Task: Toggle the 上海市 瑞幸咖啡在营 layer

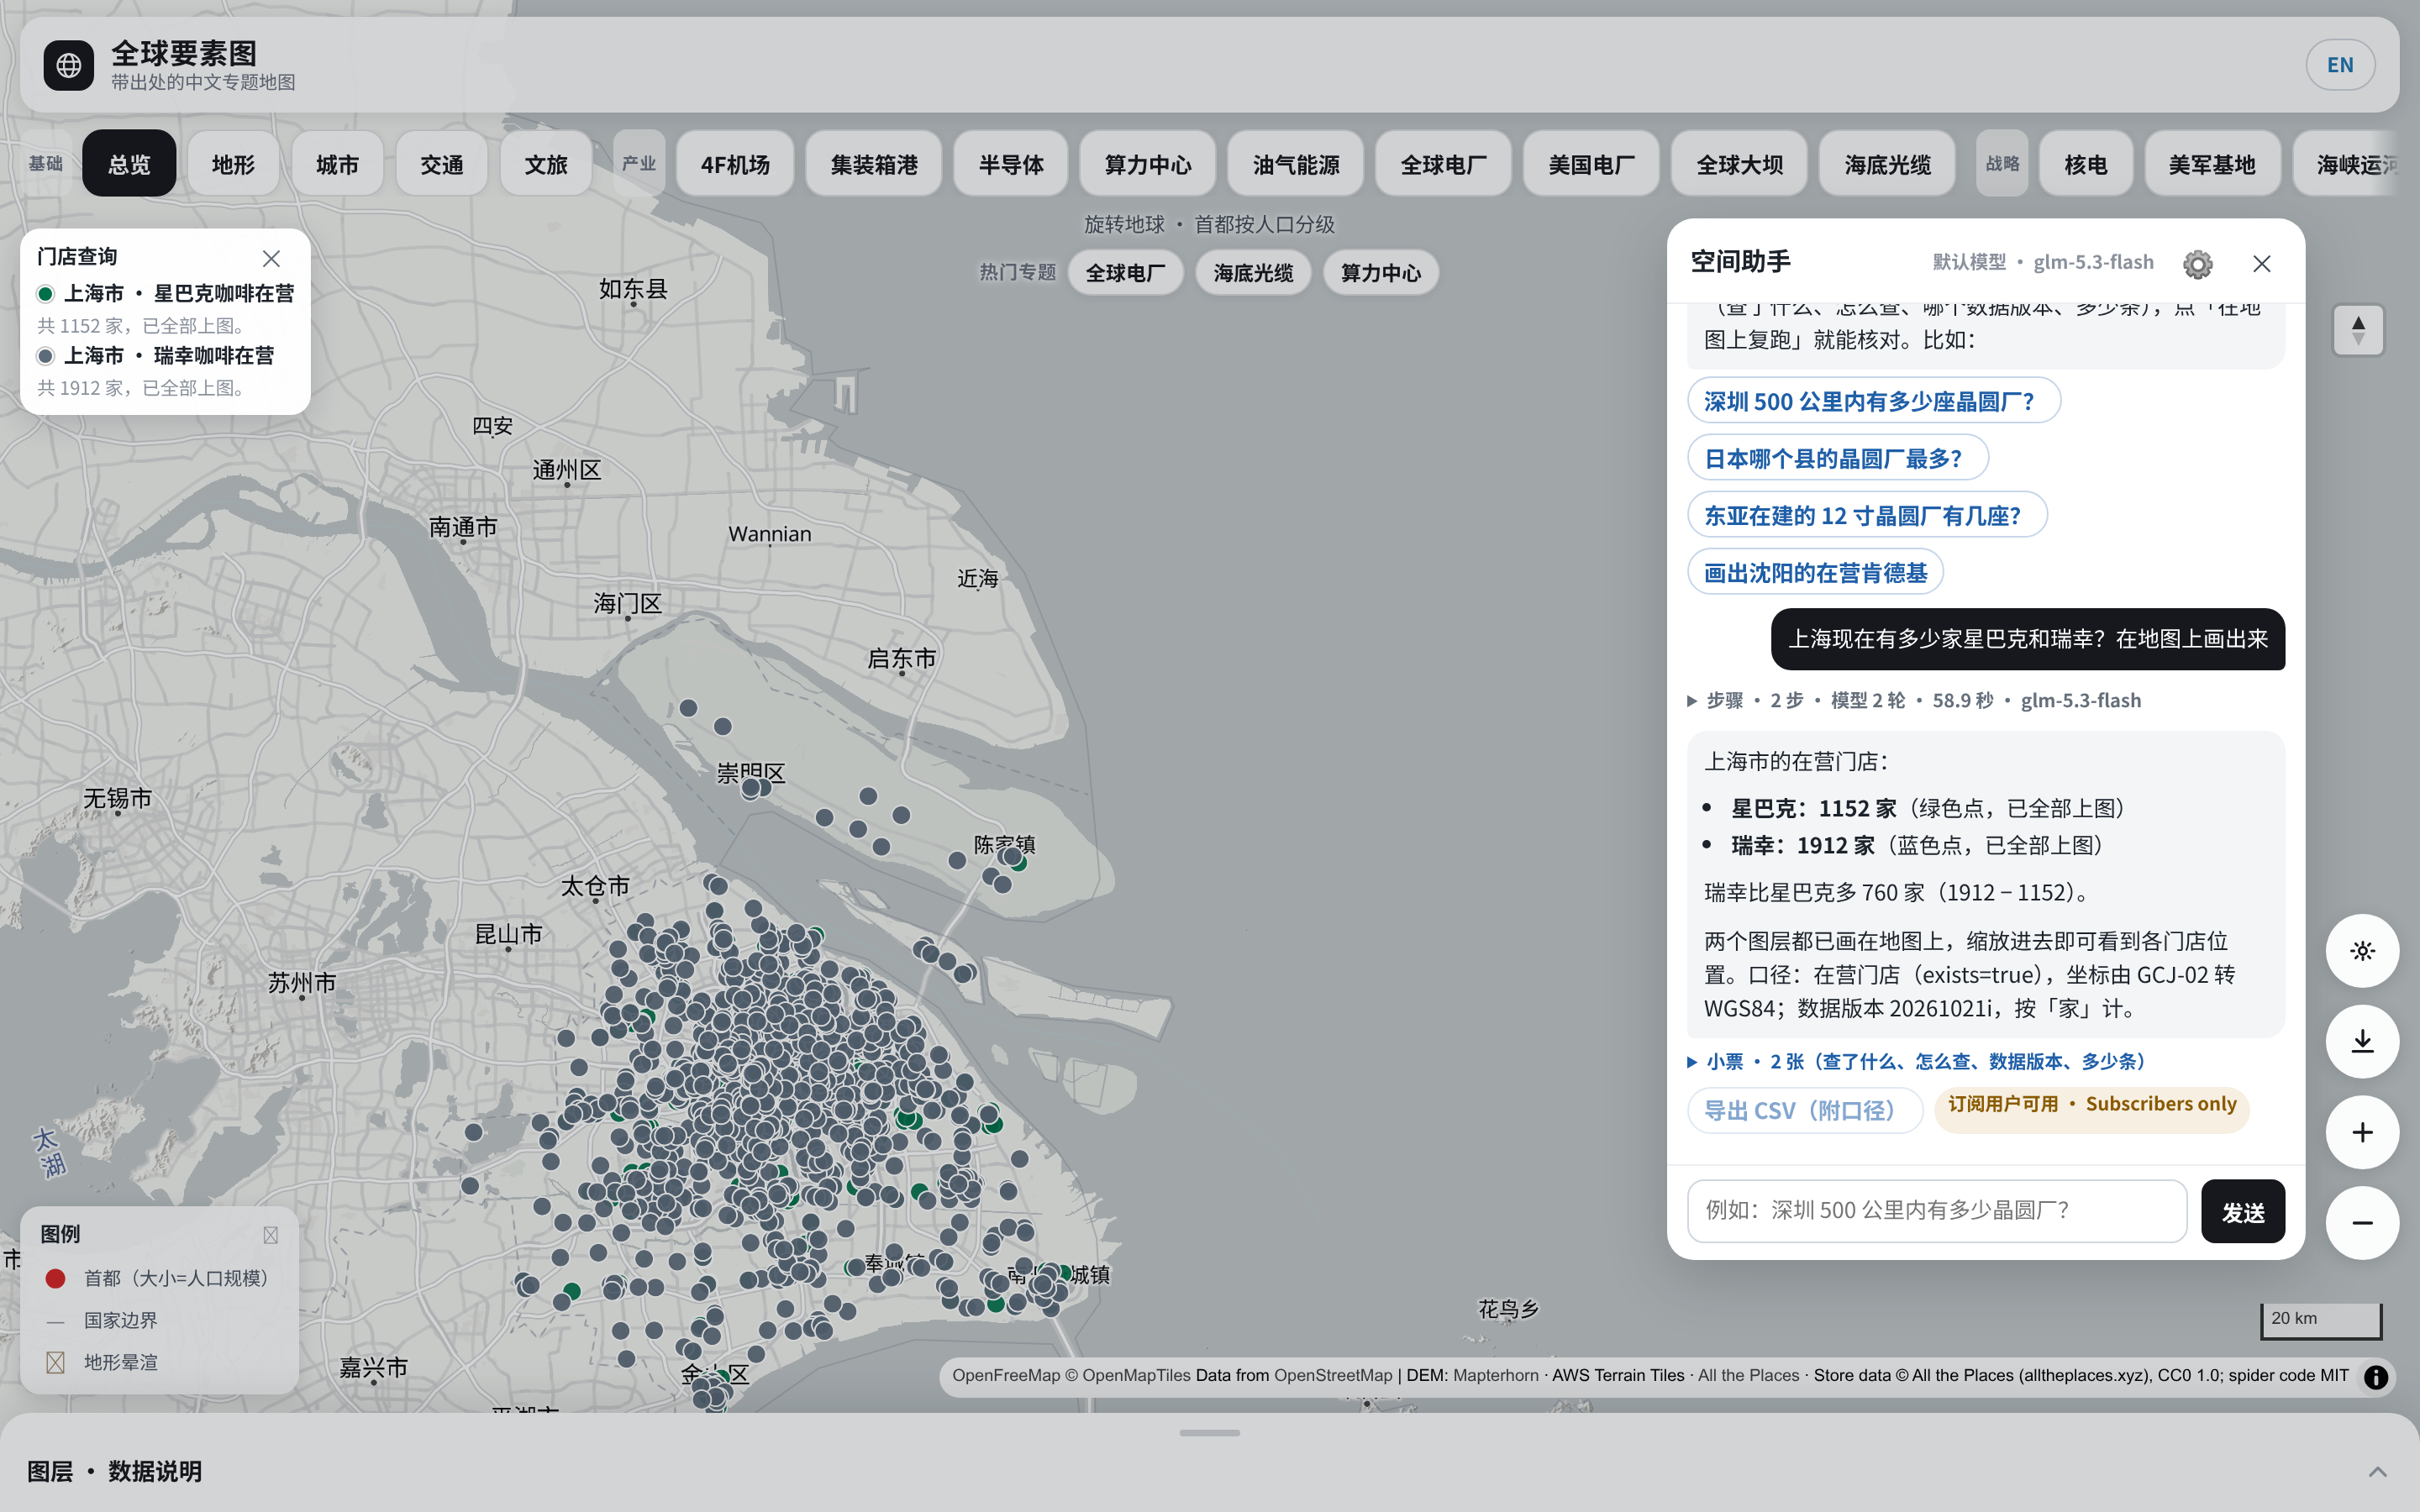Action: [155, 355]
